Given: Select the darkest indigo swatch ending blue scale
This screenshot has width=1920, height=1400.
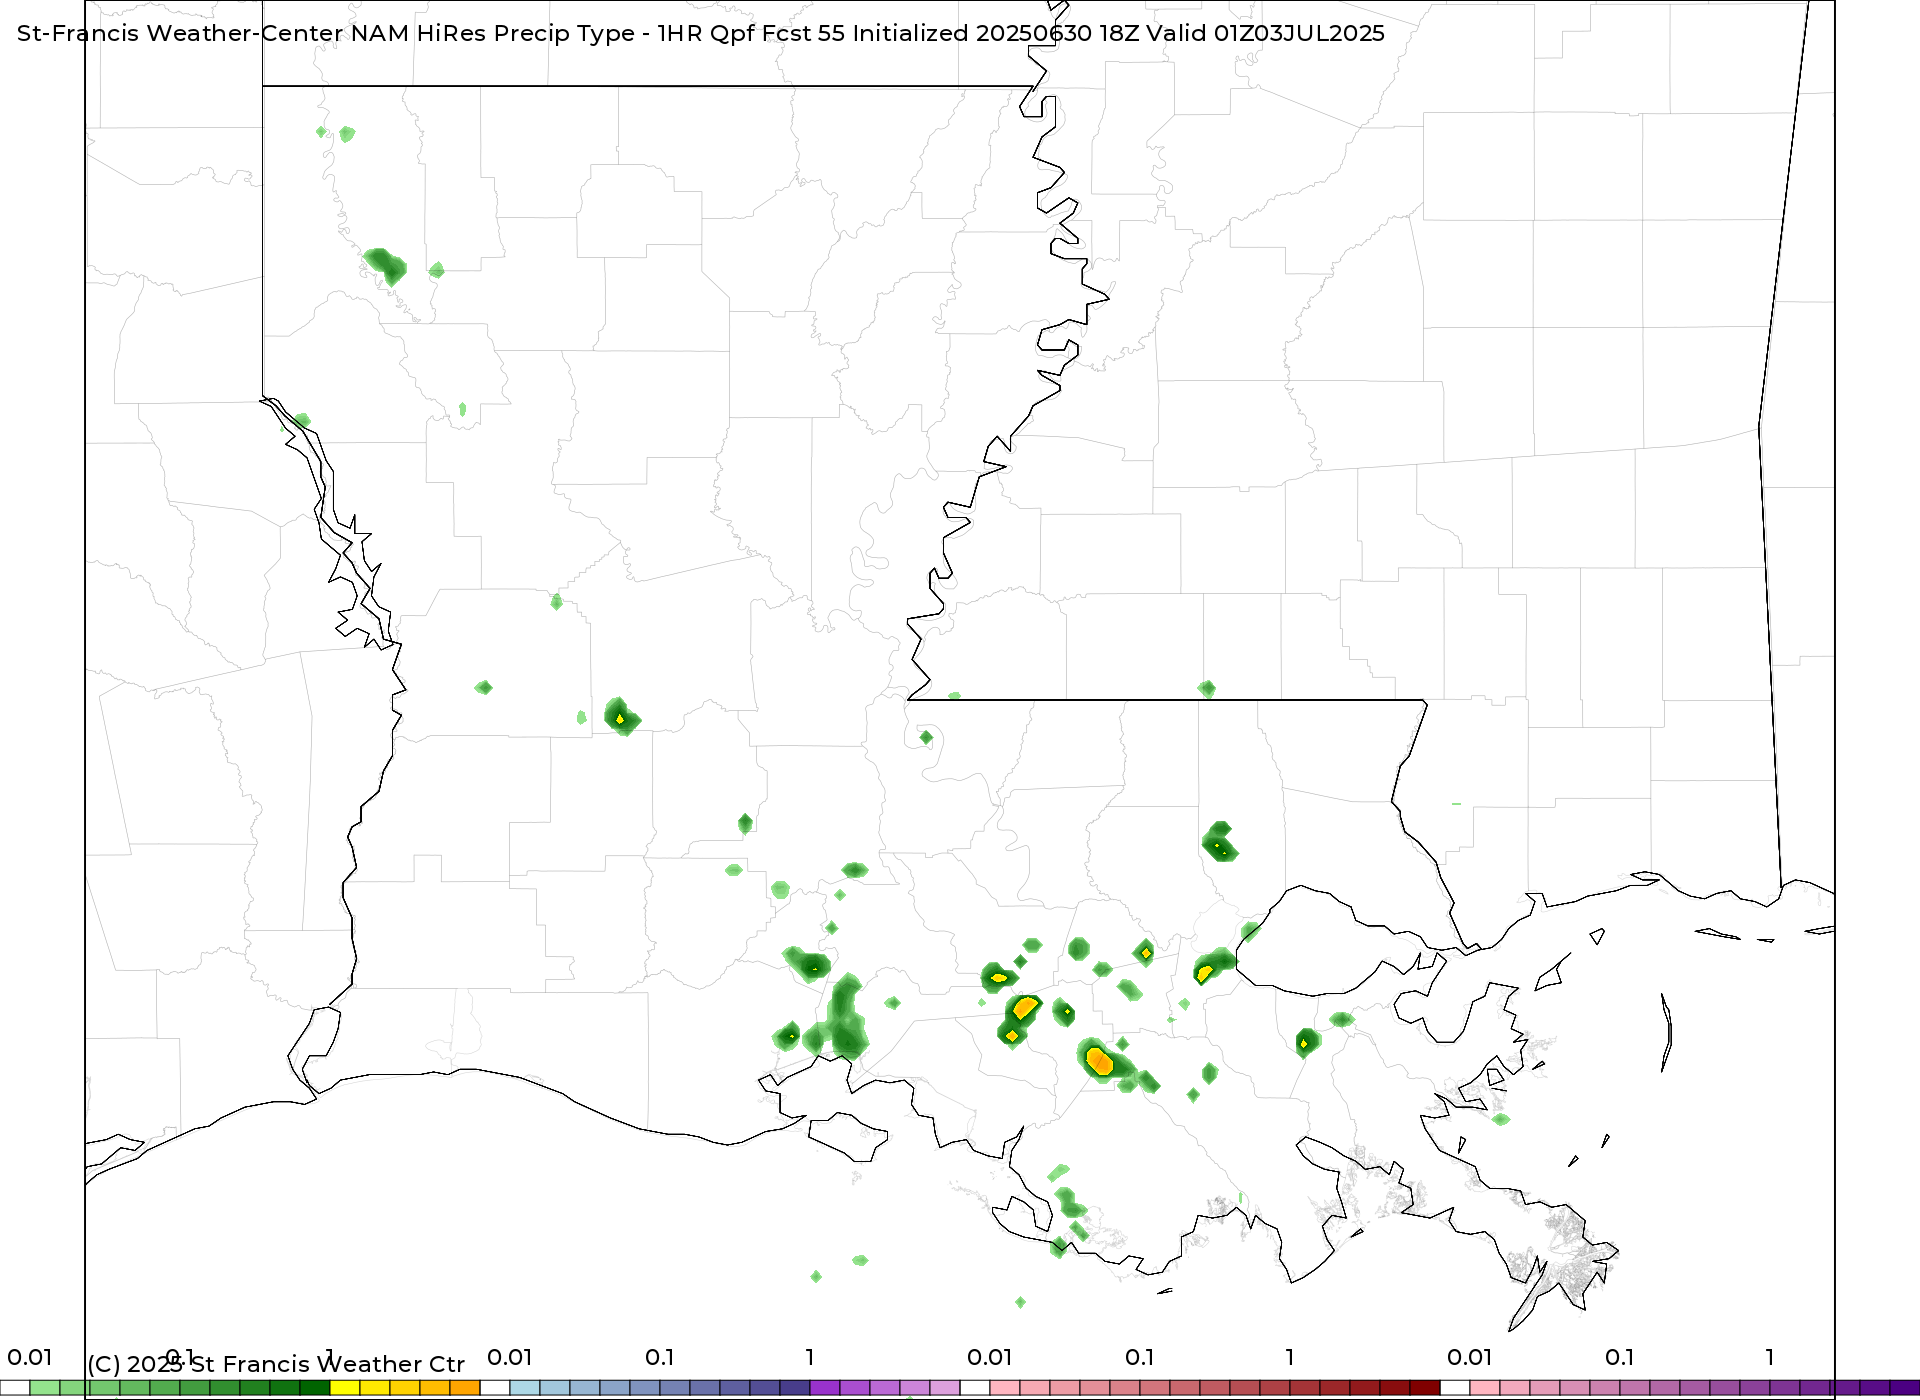Looking at the screenshot, I should click(x=795, y=1388).
